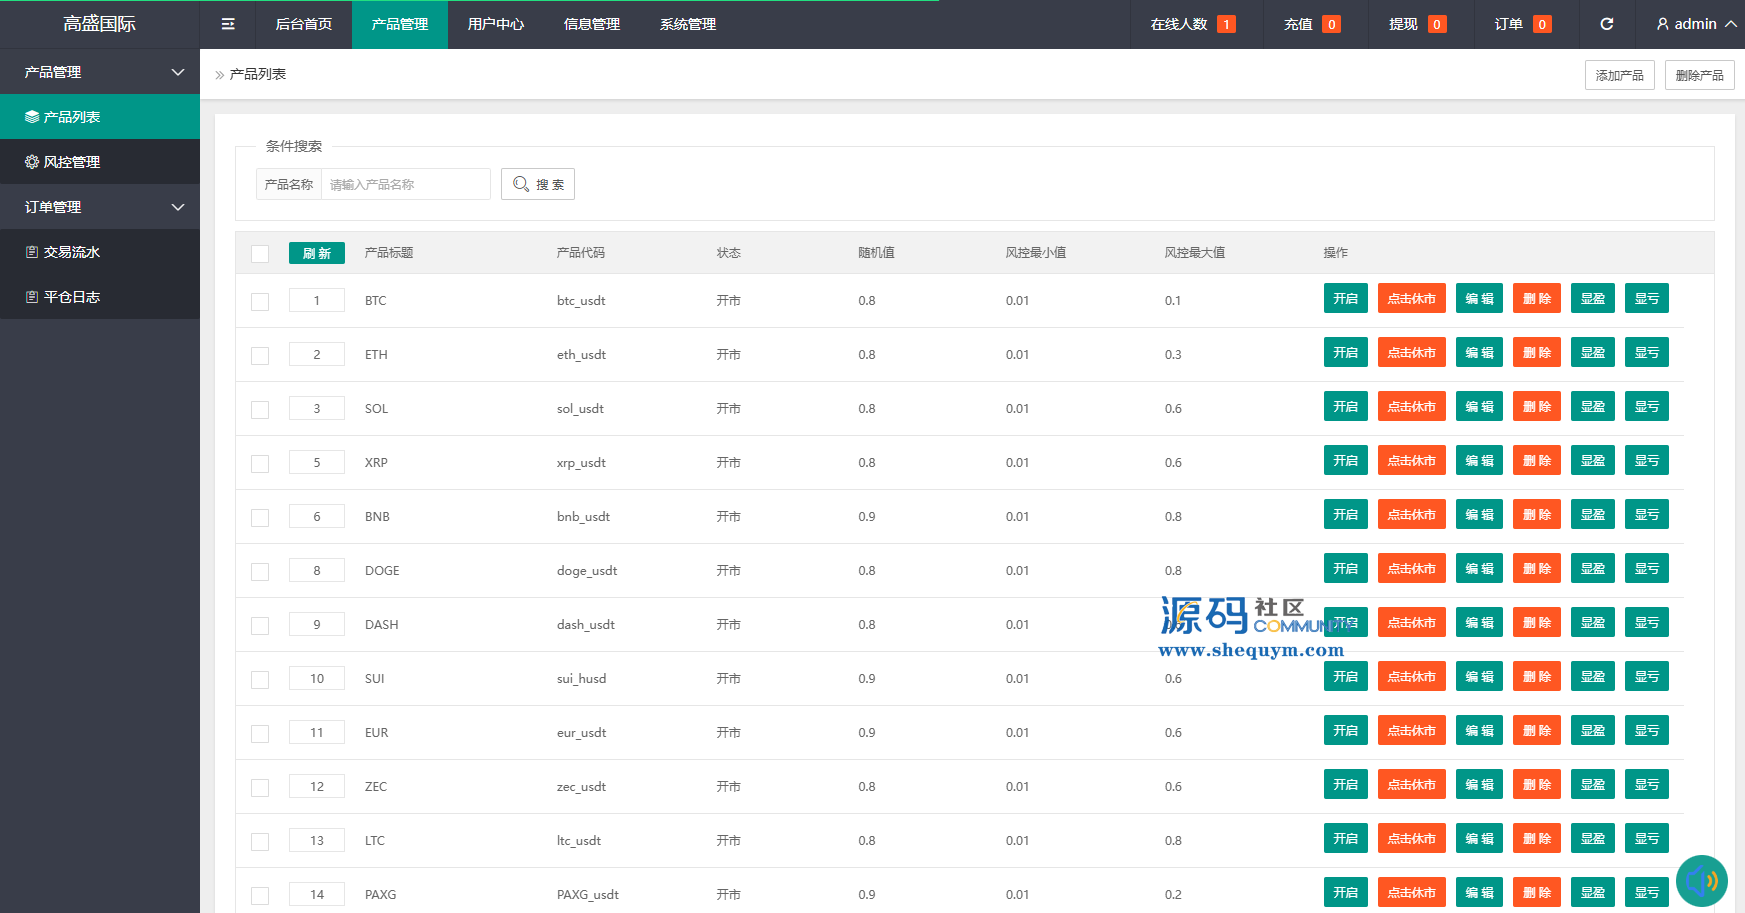Image resolution: width=1745 pixels, height=913 pixels.
Task: Open the admin user dropdown
Action: coord(1696,24)
